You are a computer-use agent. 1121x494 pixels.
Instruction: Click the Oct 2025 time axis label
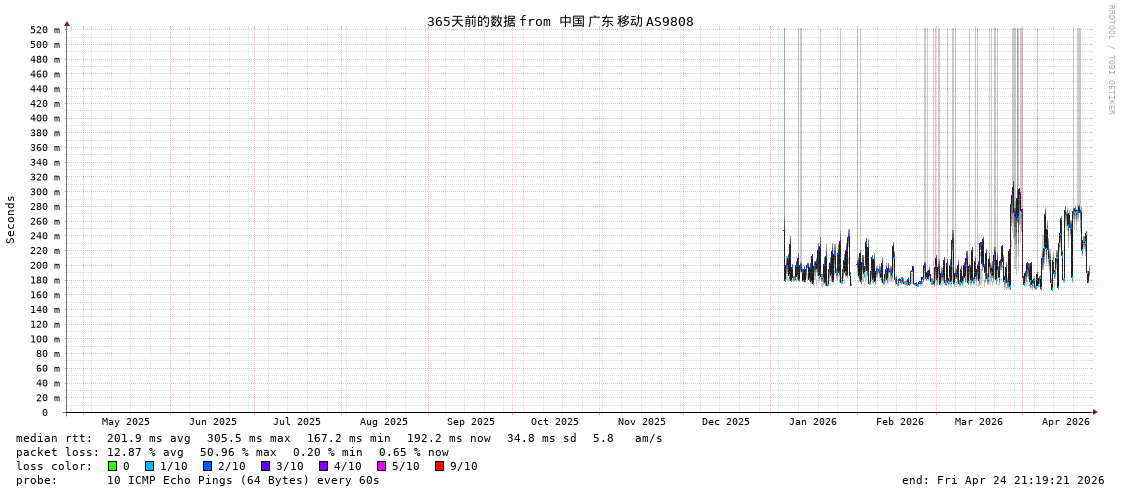point(554,422)
